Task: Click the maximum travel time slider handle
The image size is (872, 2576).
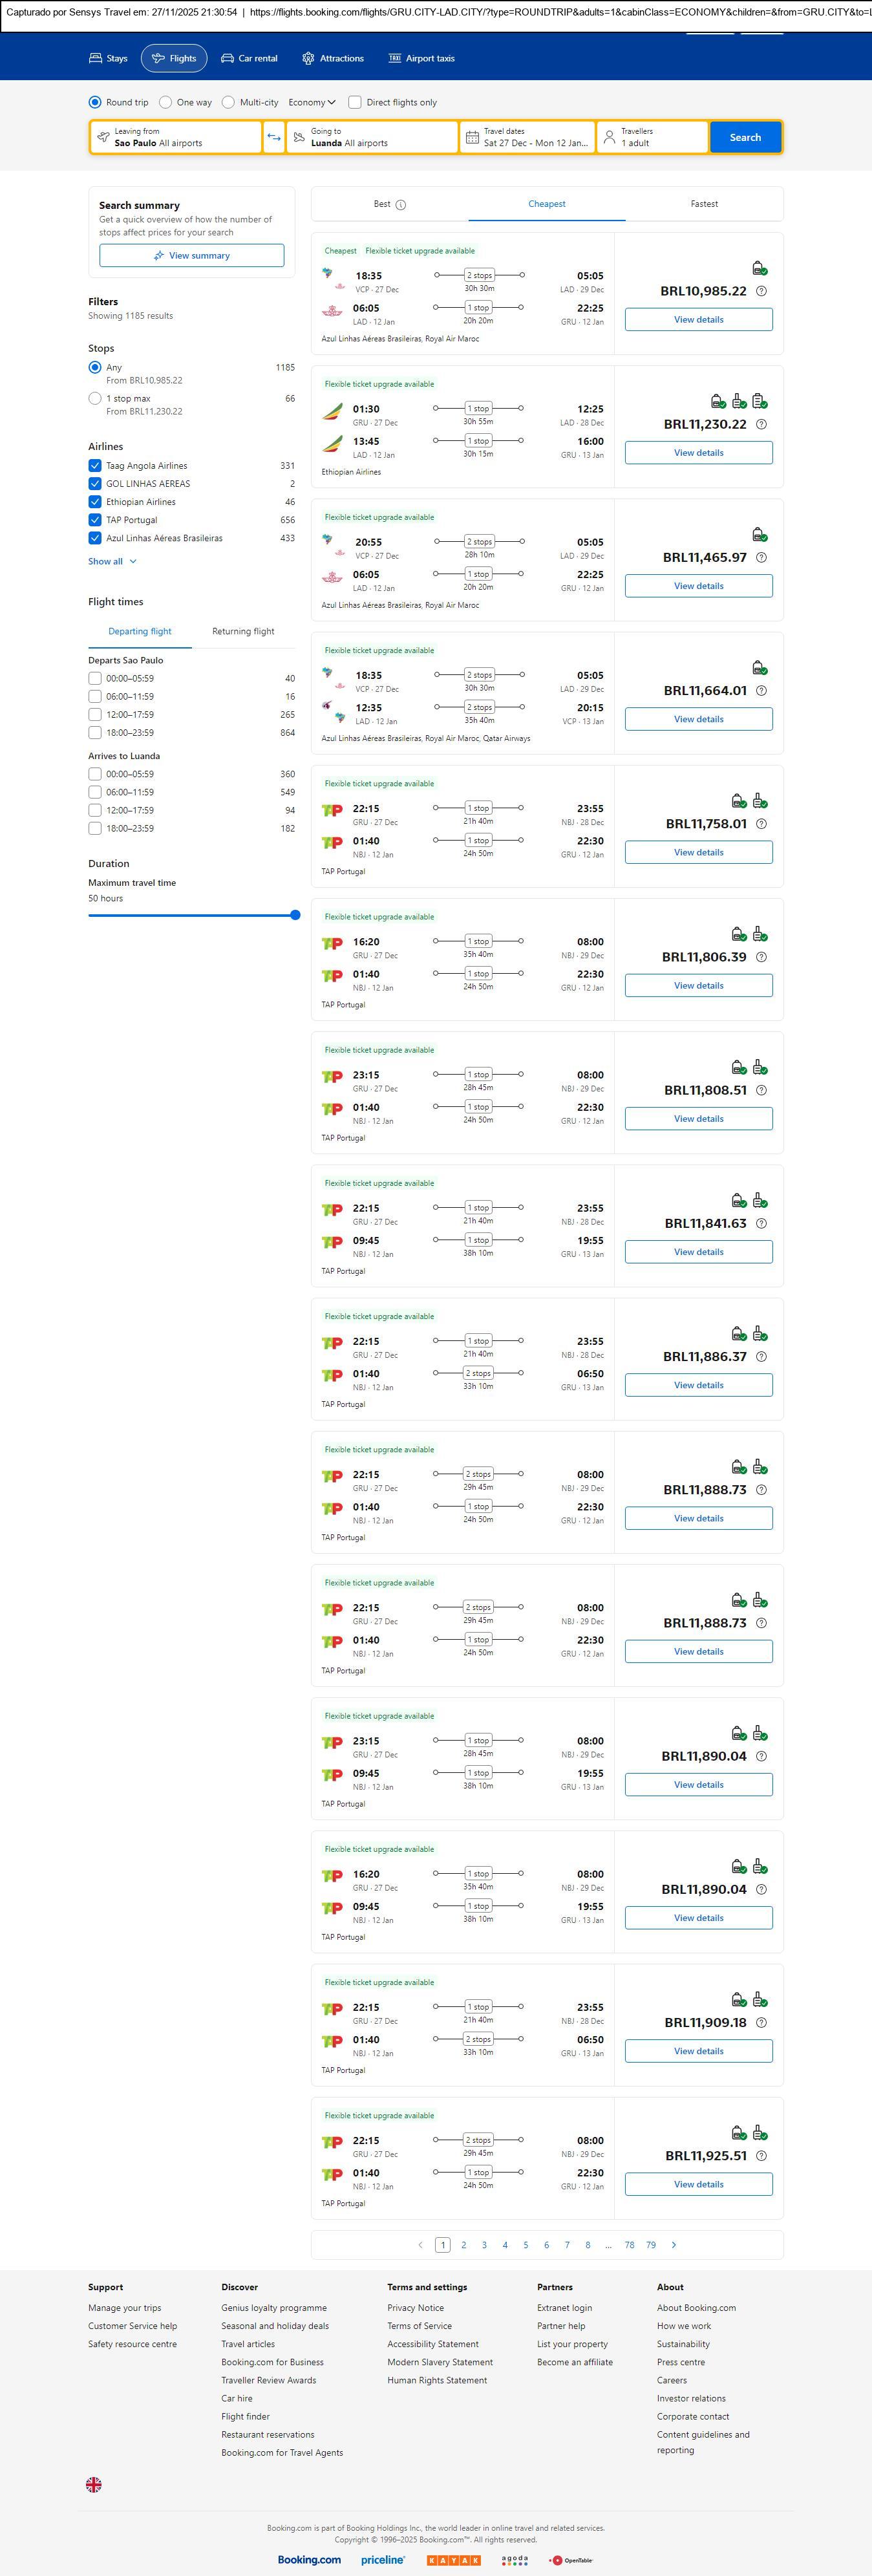Action: click(295, 915)
